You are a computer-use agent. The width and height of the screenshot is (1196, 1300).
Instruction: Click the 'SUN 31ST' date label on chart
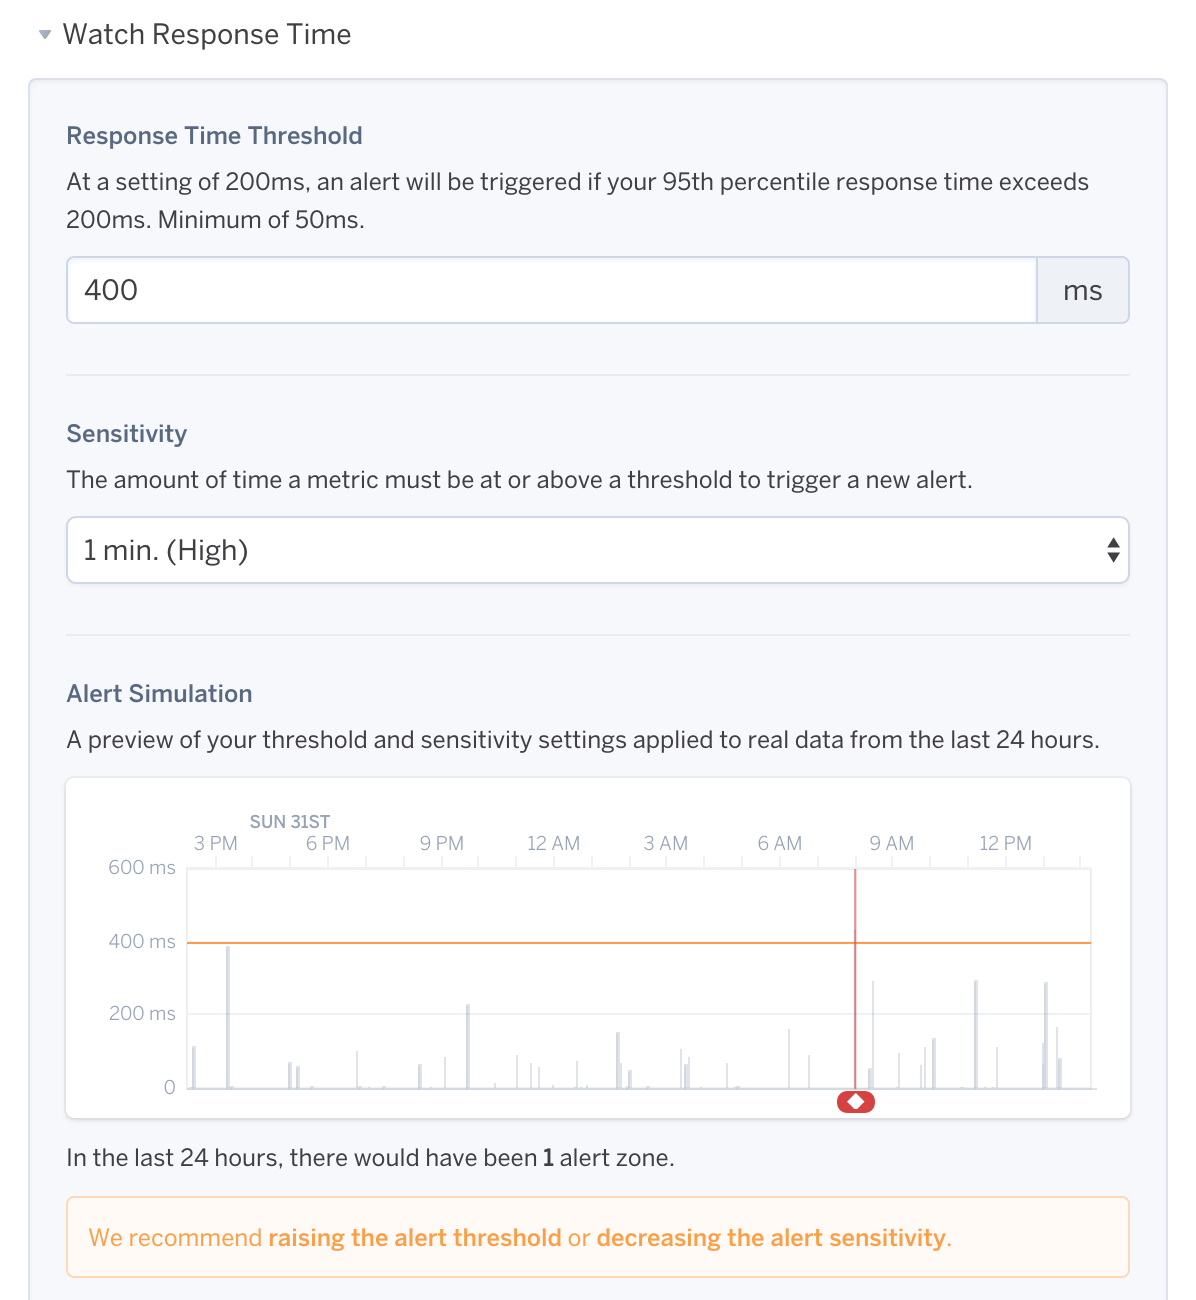[290, 822]
